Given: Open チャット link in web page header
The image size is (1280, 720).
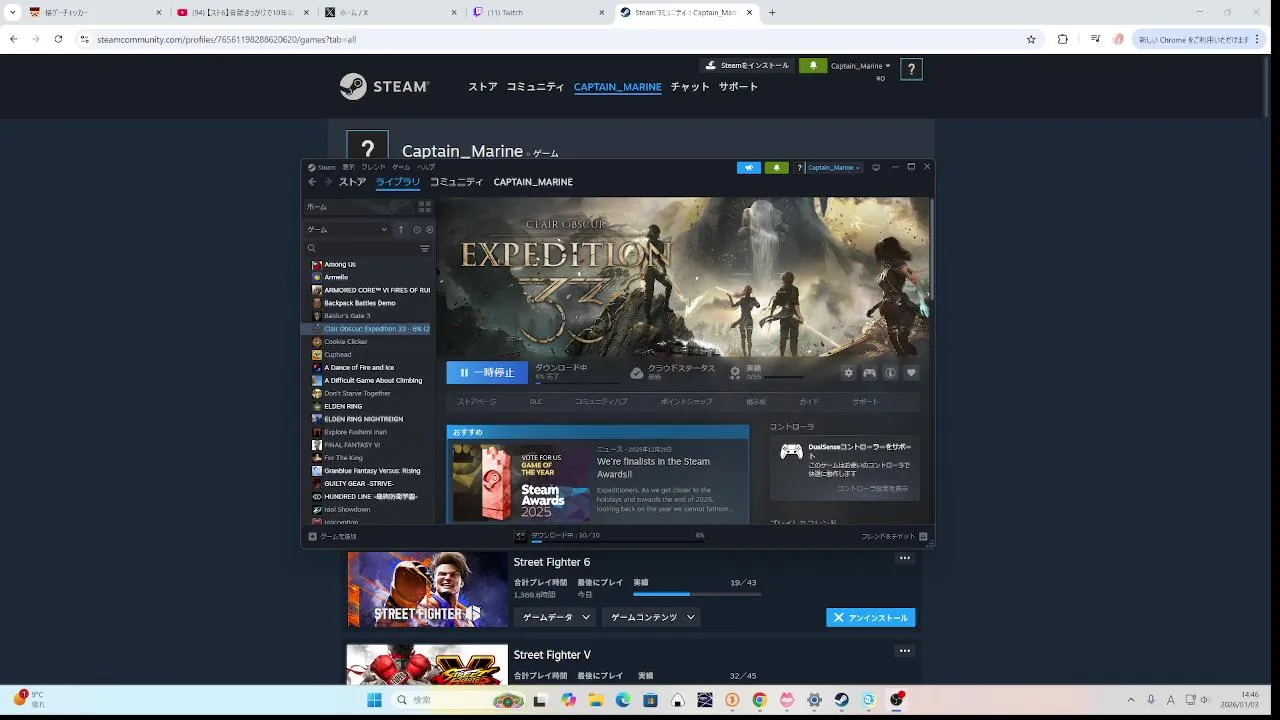Looking at the screenshot, I should pyautogui.click(x=690, y=87).
